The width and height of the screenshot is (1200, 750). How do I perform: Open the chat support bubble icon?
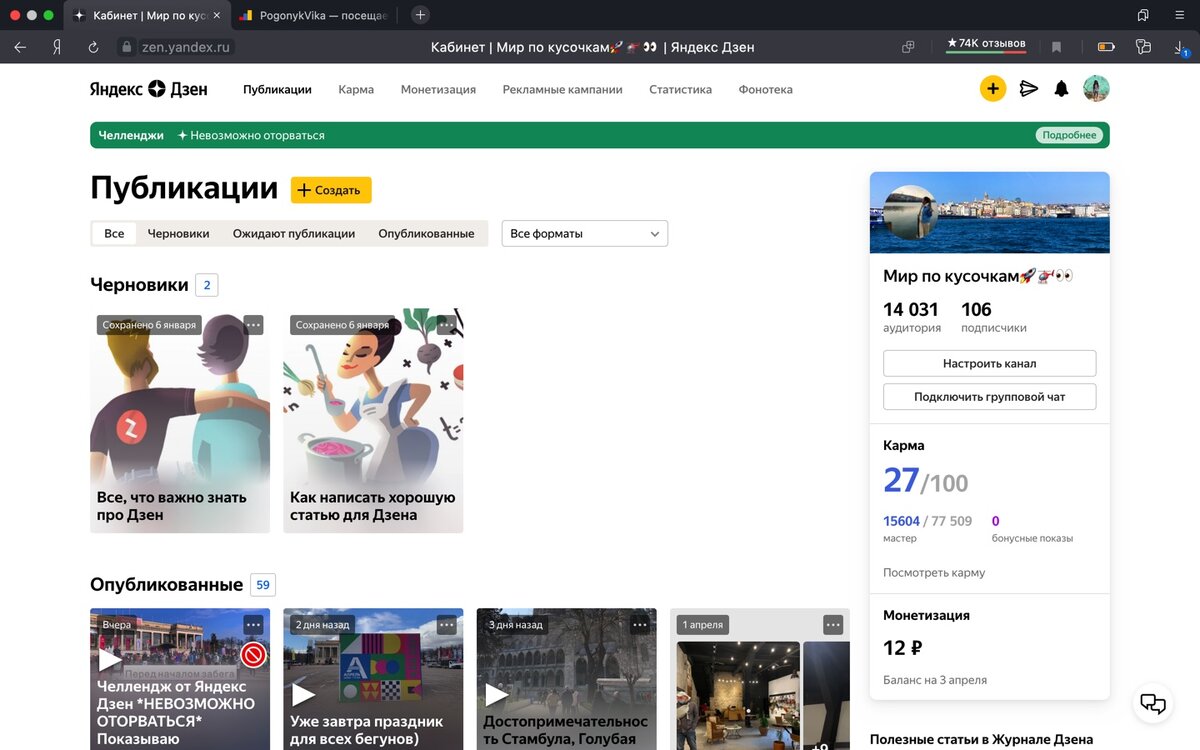click(x=1153, y=703)
